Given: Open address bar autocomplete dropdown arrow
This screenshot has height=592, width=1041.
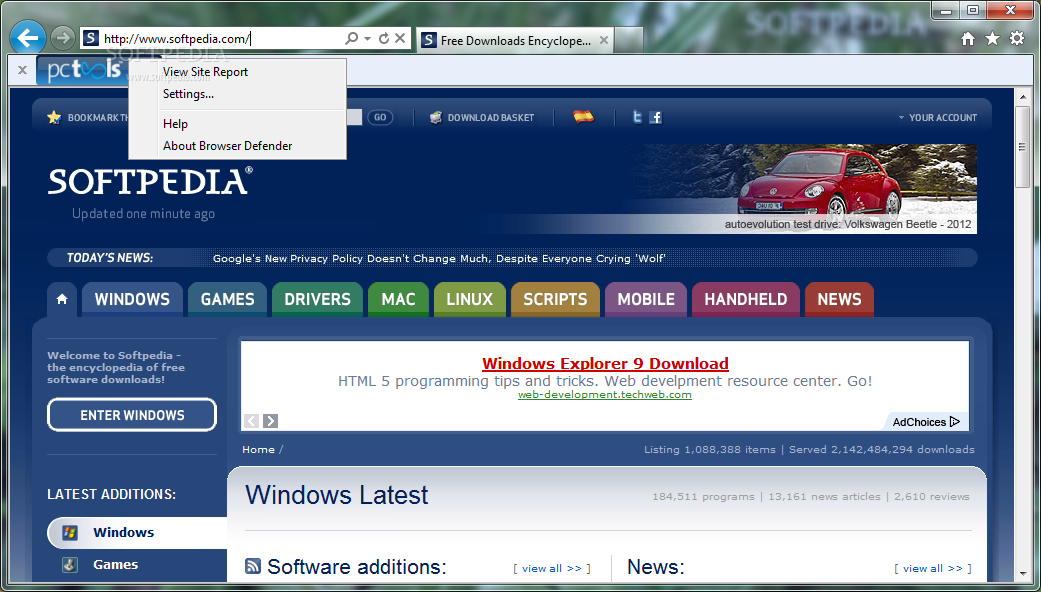Looking at the screenshot, I should (x=367, y=38).
